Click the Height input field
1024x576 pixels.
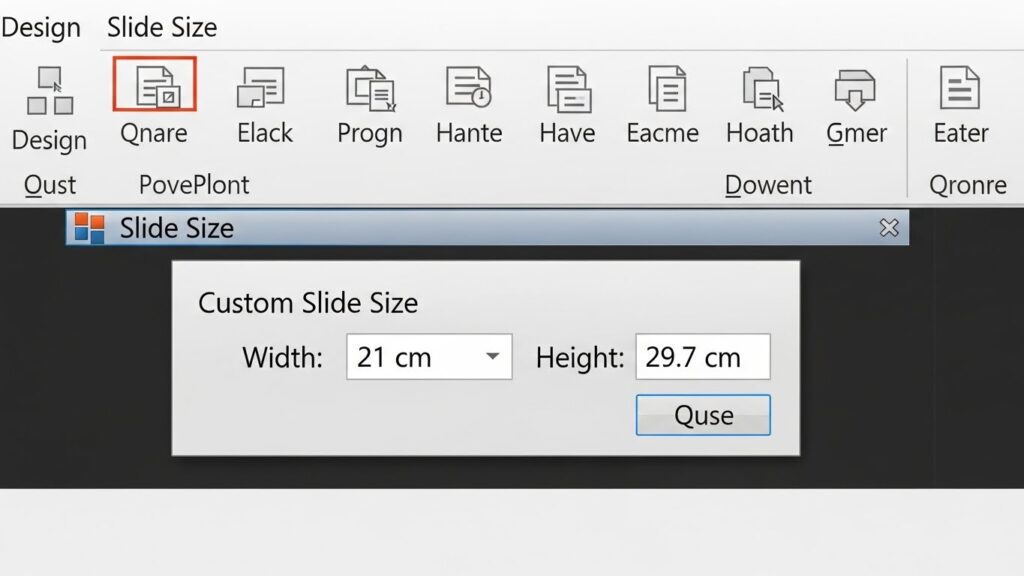pyautogui.click(x=702, y=357)
